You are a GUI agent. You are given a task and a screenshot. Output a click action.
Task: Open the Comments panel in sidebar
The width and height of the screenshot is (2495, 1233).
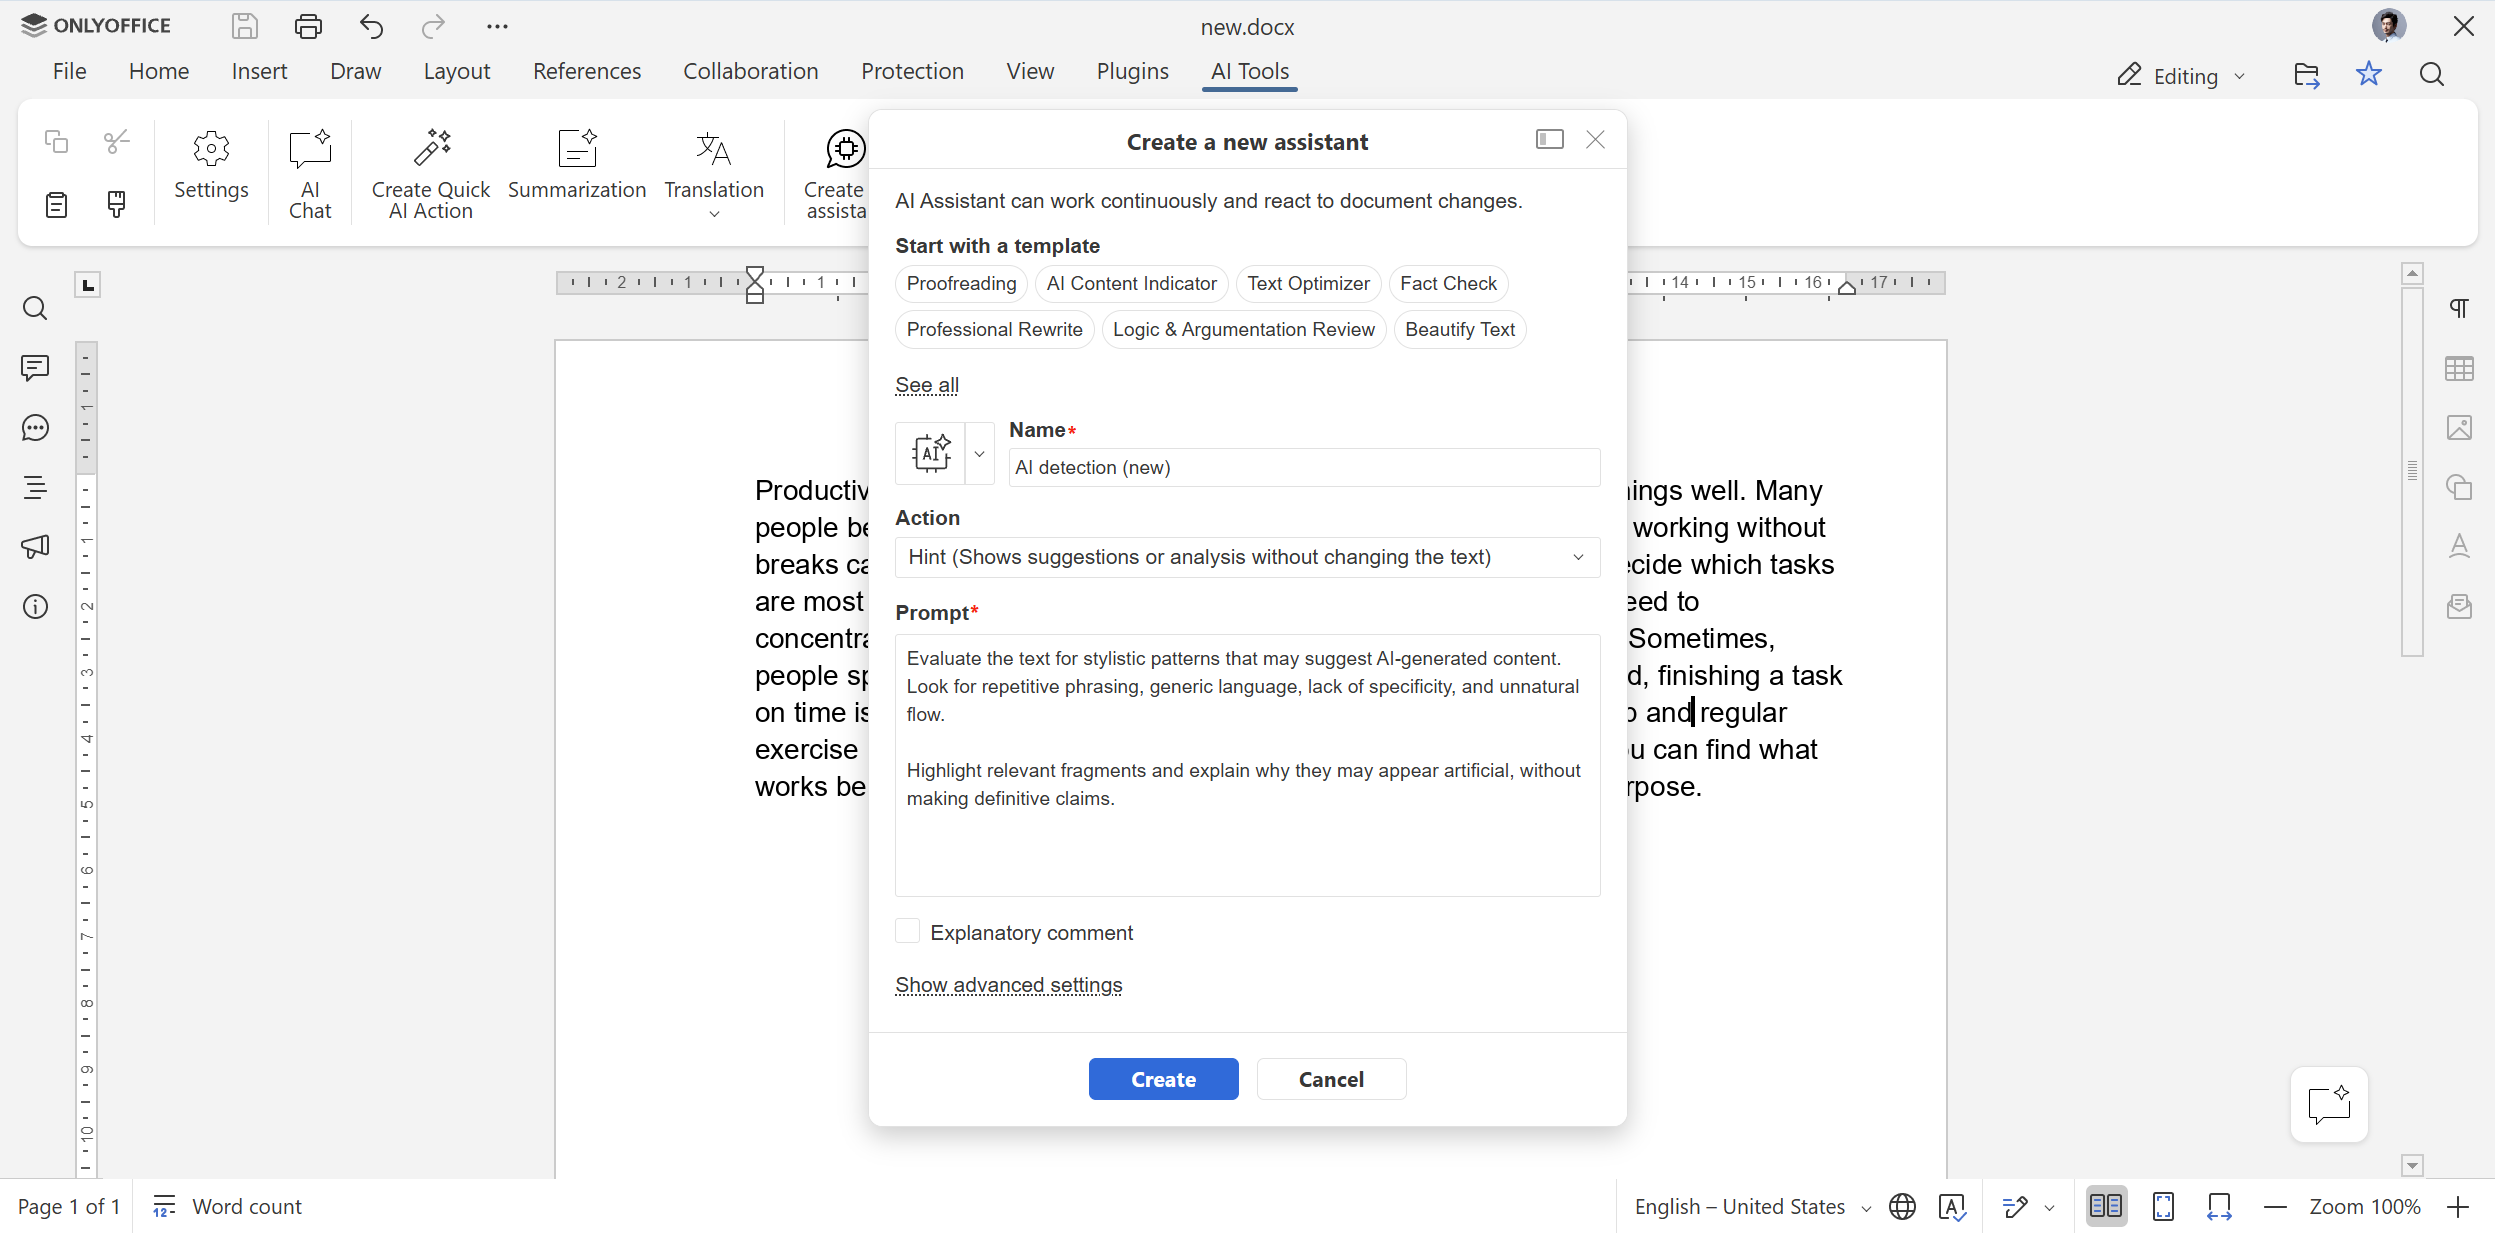(x=35, y=368)
